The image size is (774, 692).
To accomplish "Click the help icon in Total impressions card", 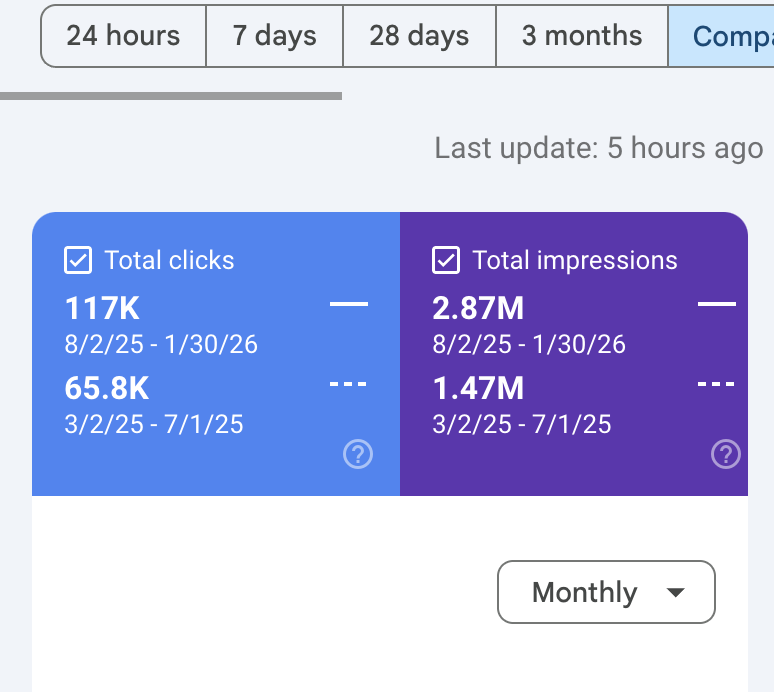I will (x=726, y=455).
